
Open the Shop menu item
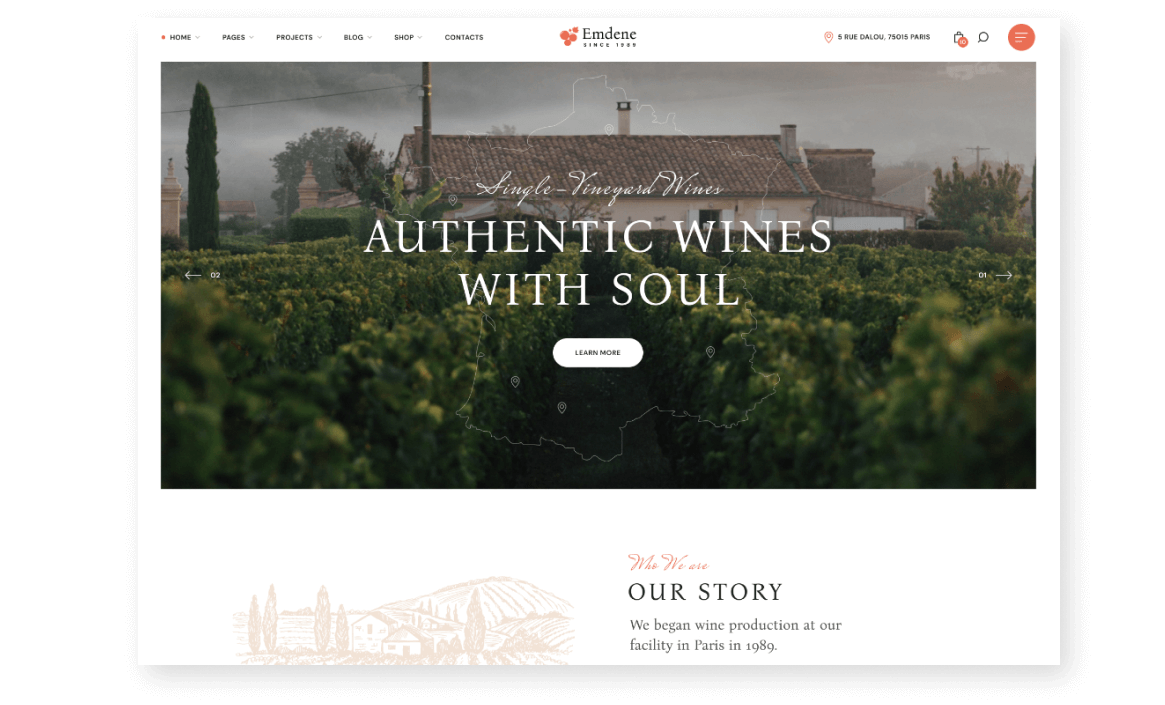pos(408,37)
